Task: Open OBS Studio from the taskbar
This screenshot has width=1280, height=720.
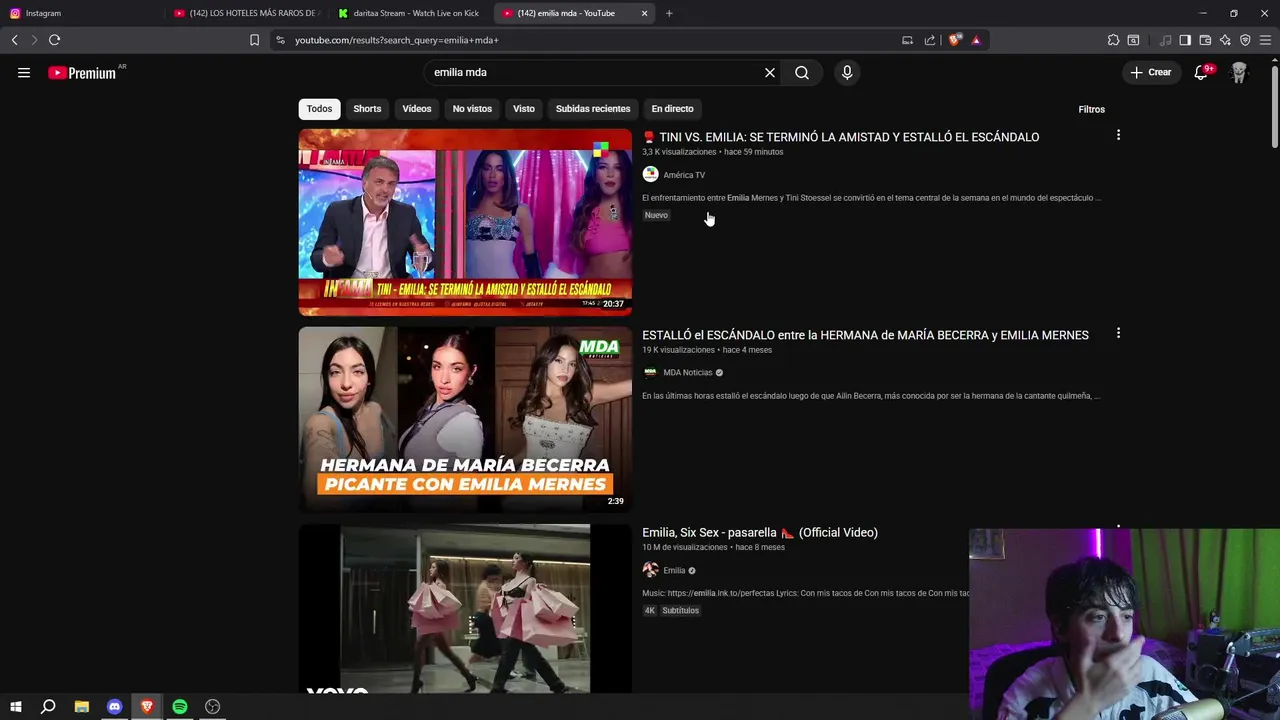Action: tap(213, 707)
